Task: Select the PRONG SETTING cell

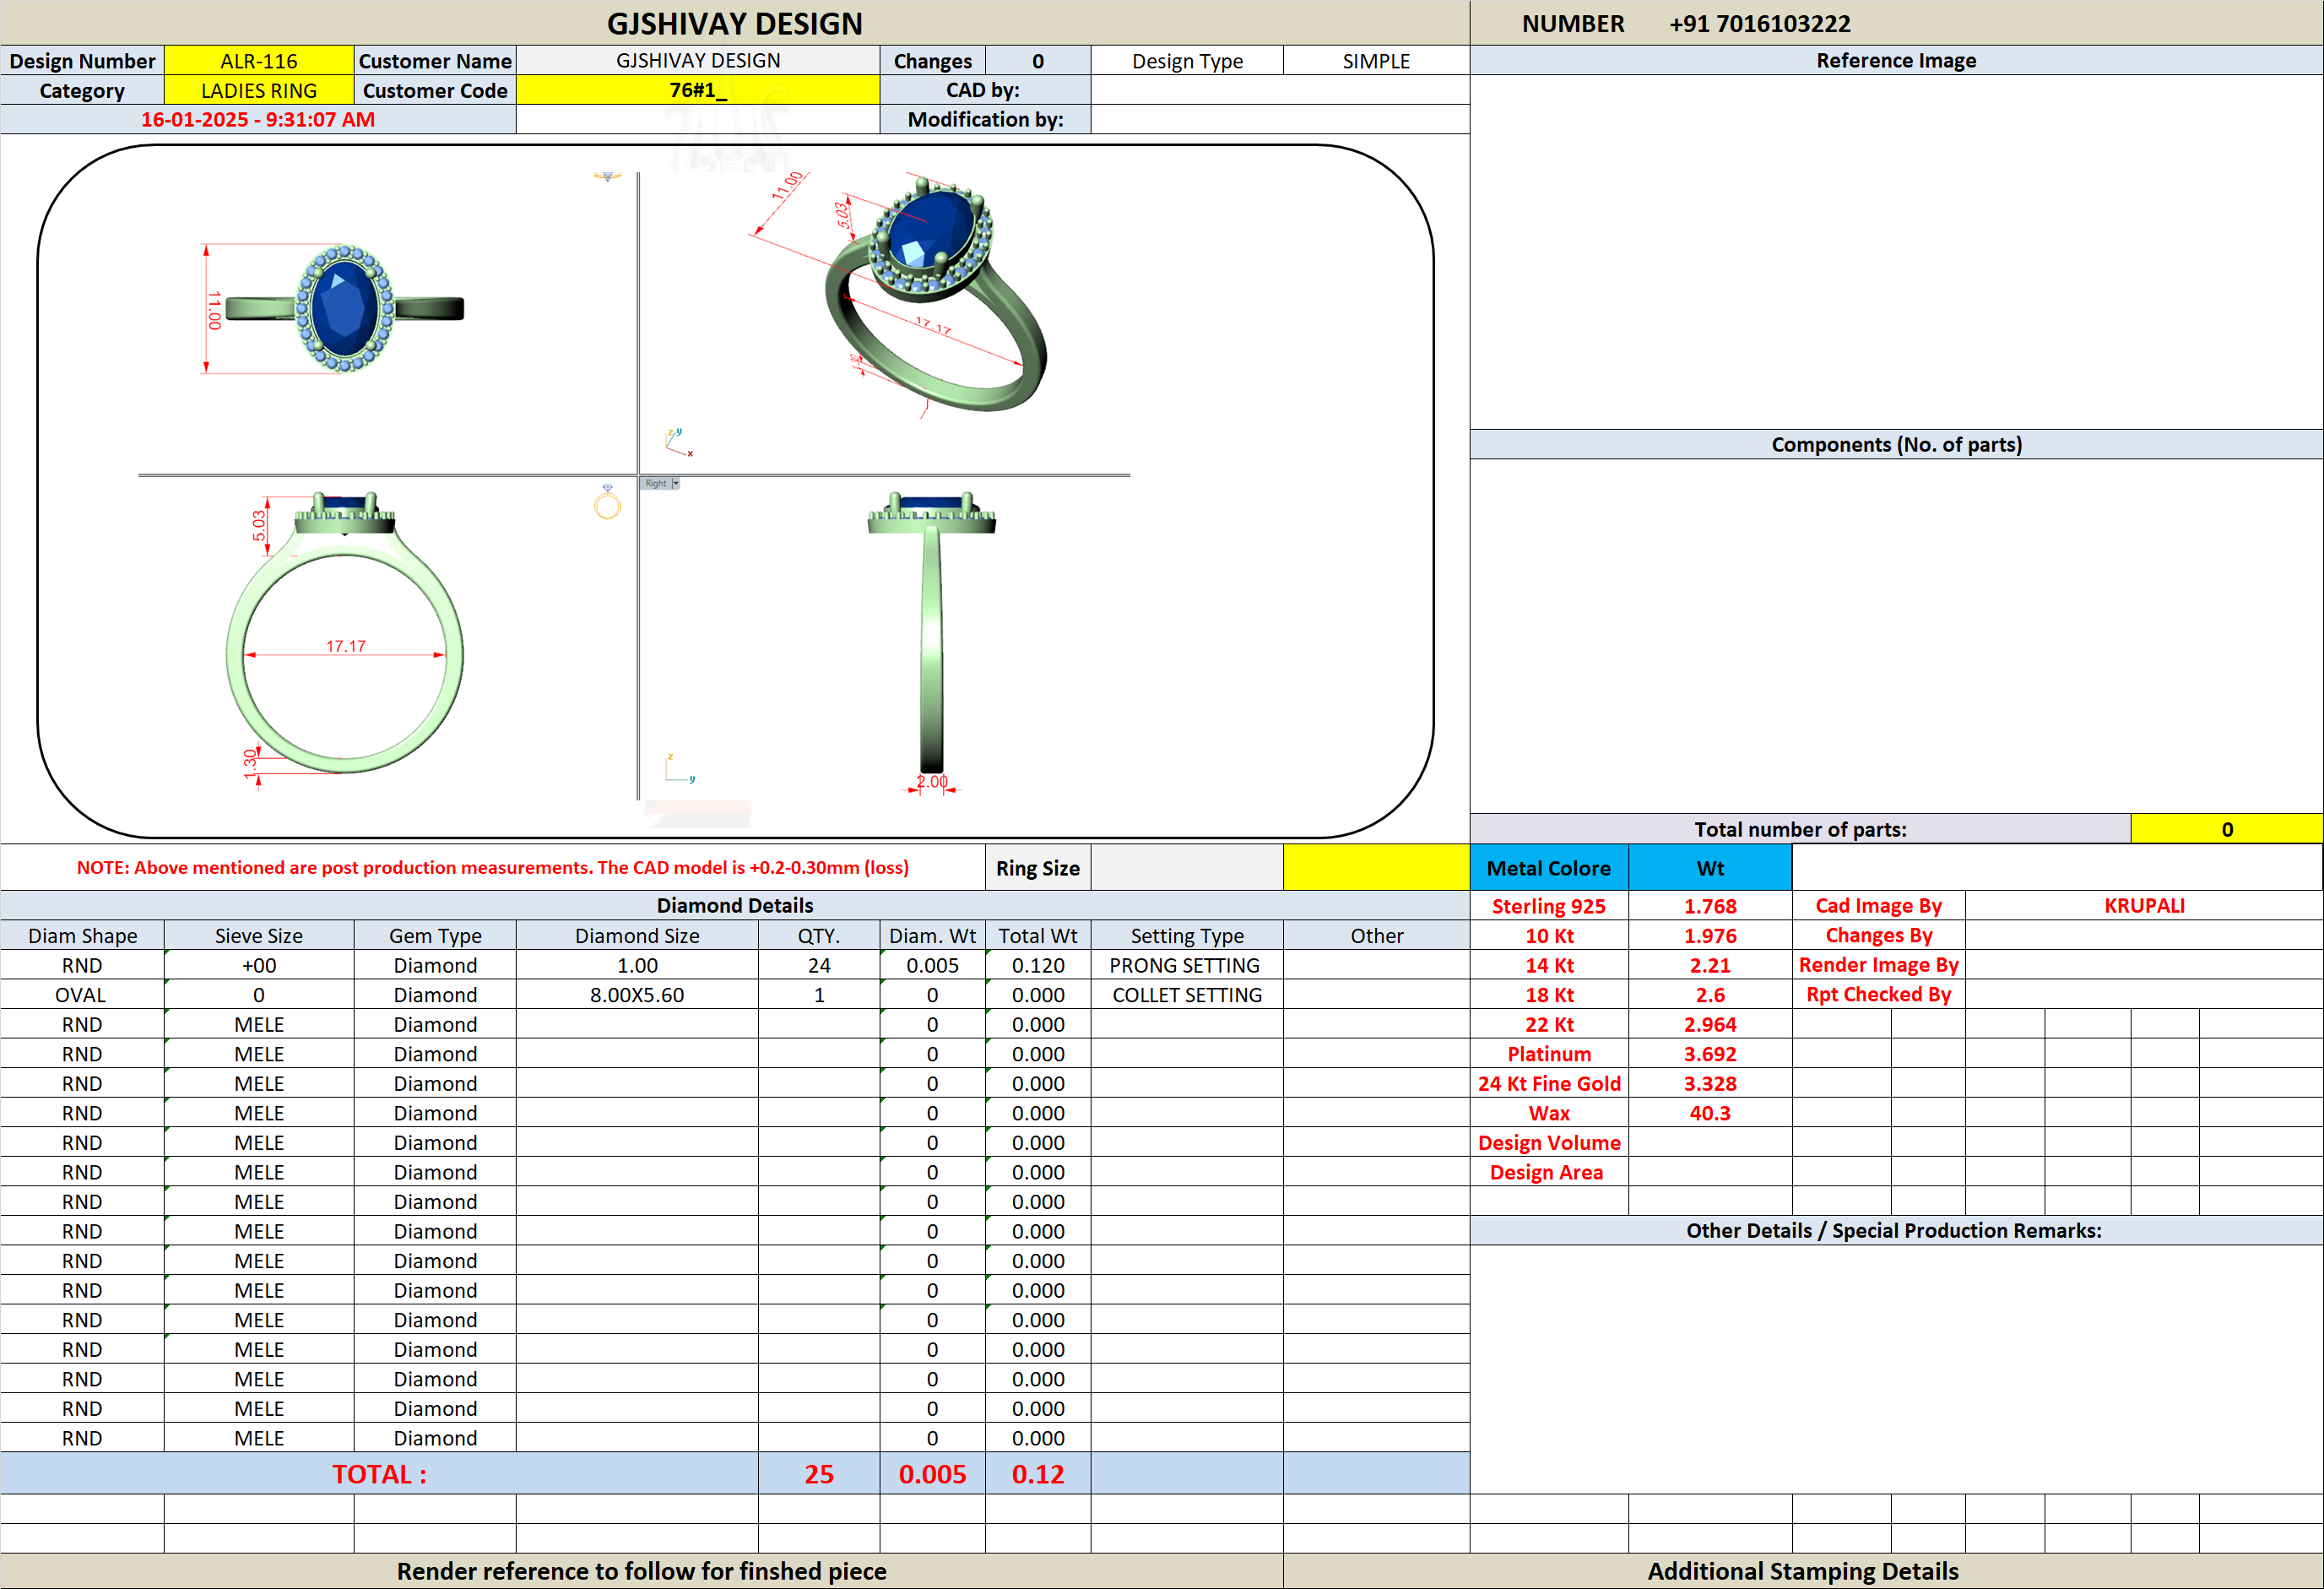Action: 1187,965
